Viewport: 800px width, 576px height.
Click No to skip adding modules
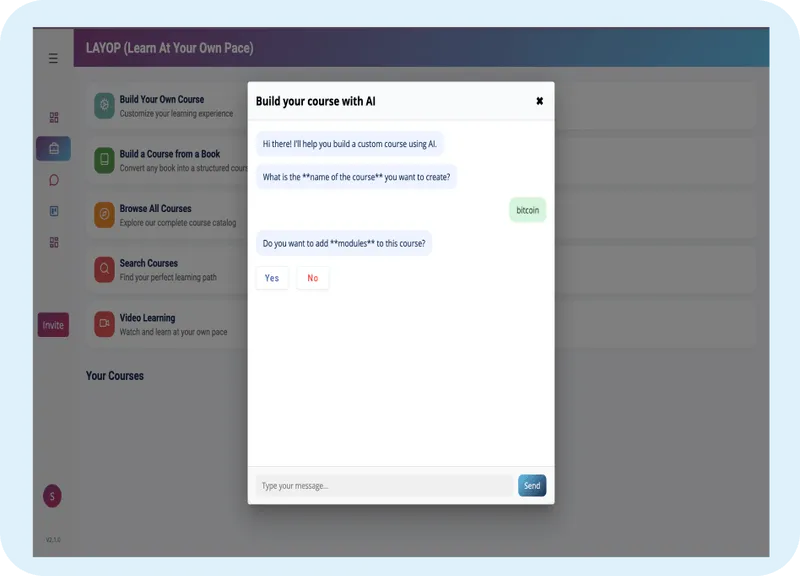[x=313, y=278]
